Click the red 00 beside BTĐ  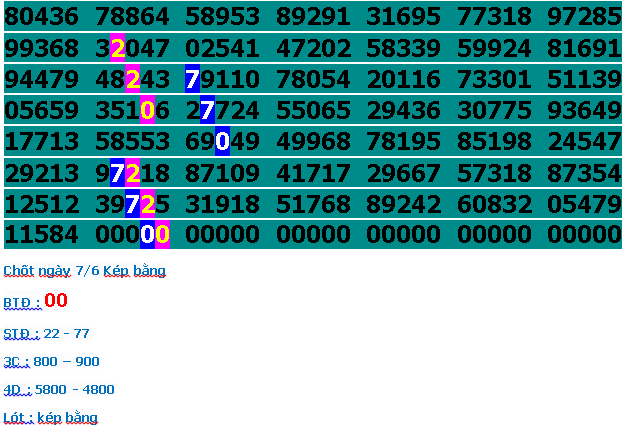click(56, 301)
